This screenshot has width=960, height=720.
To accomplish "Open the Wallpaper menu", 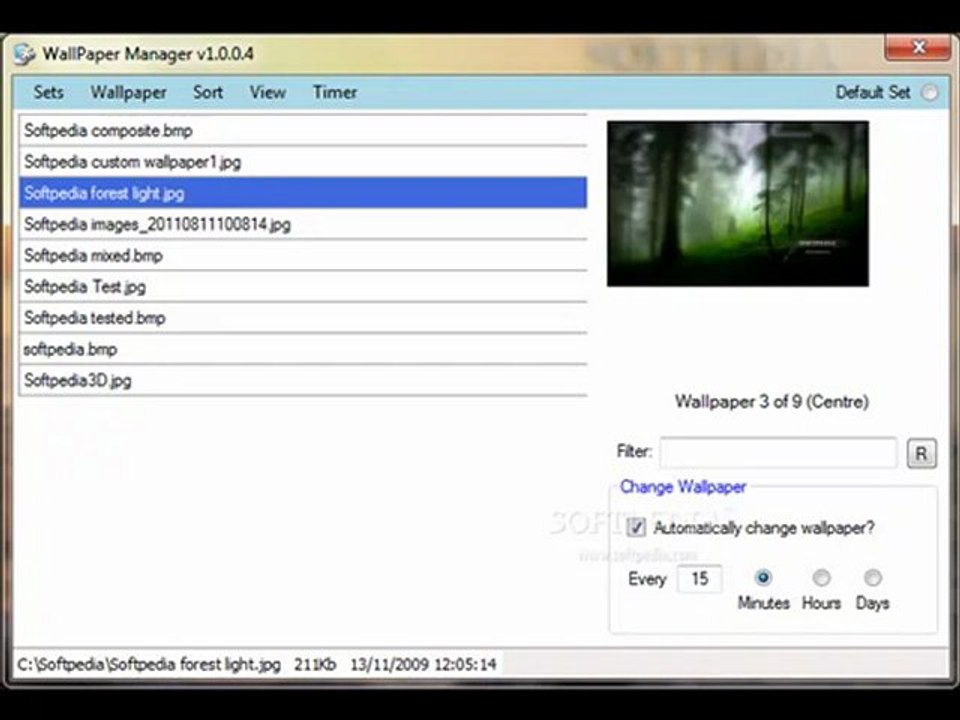I will (x=129, y=92).
